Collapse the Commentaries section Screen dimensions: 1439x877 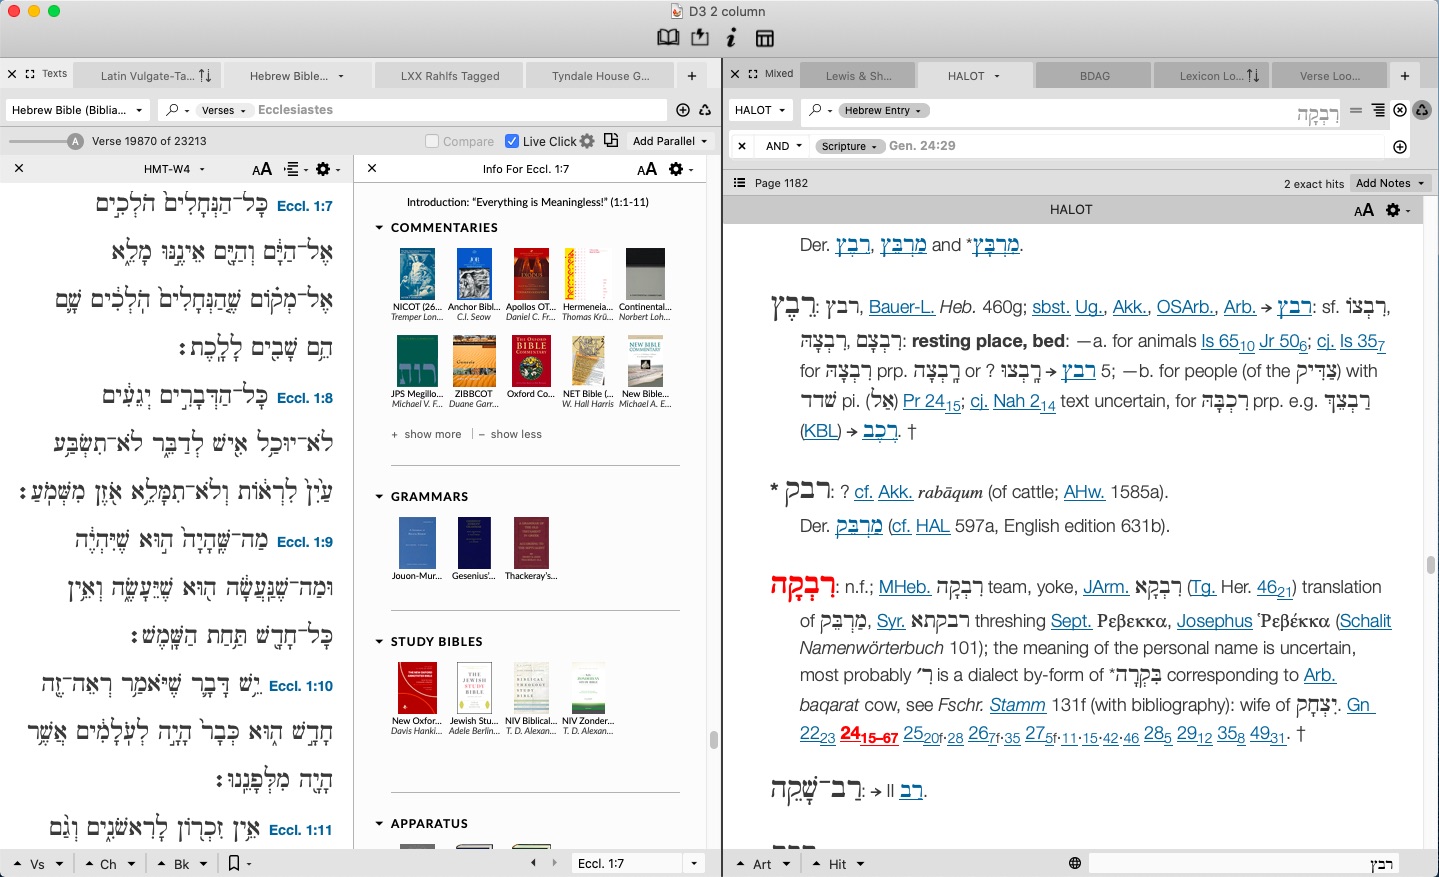pyautogui.click(x=380, y=228)
